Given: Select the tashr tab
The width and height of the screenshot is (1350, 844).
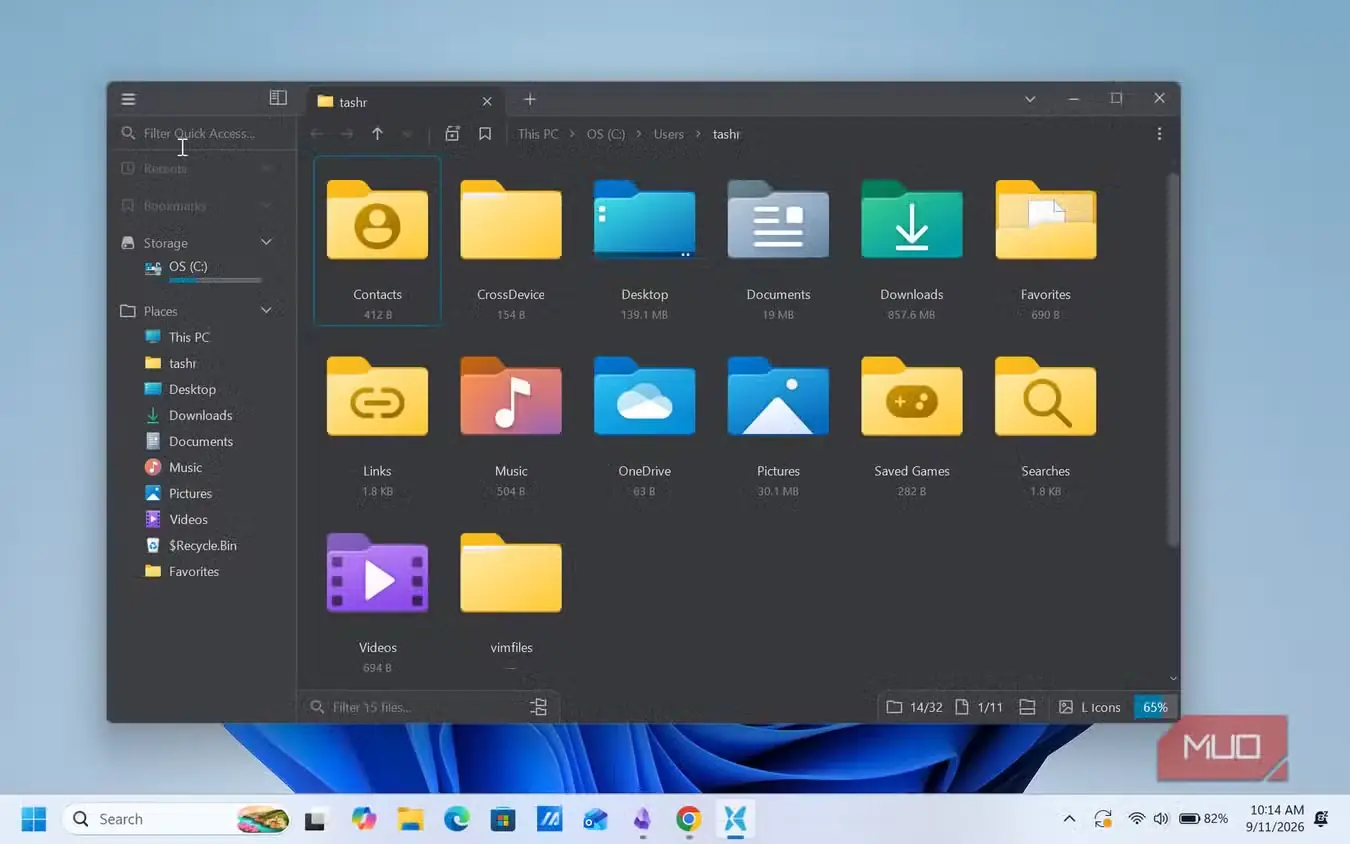Looking at the screenshot, I should click(x=405, y=101).
